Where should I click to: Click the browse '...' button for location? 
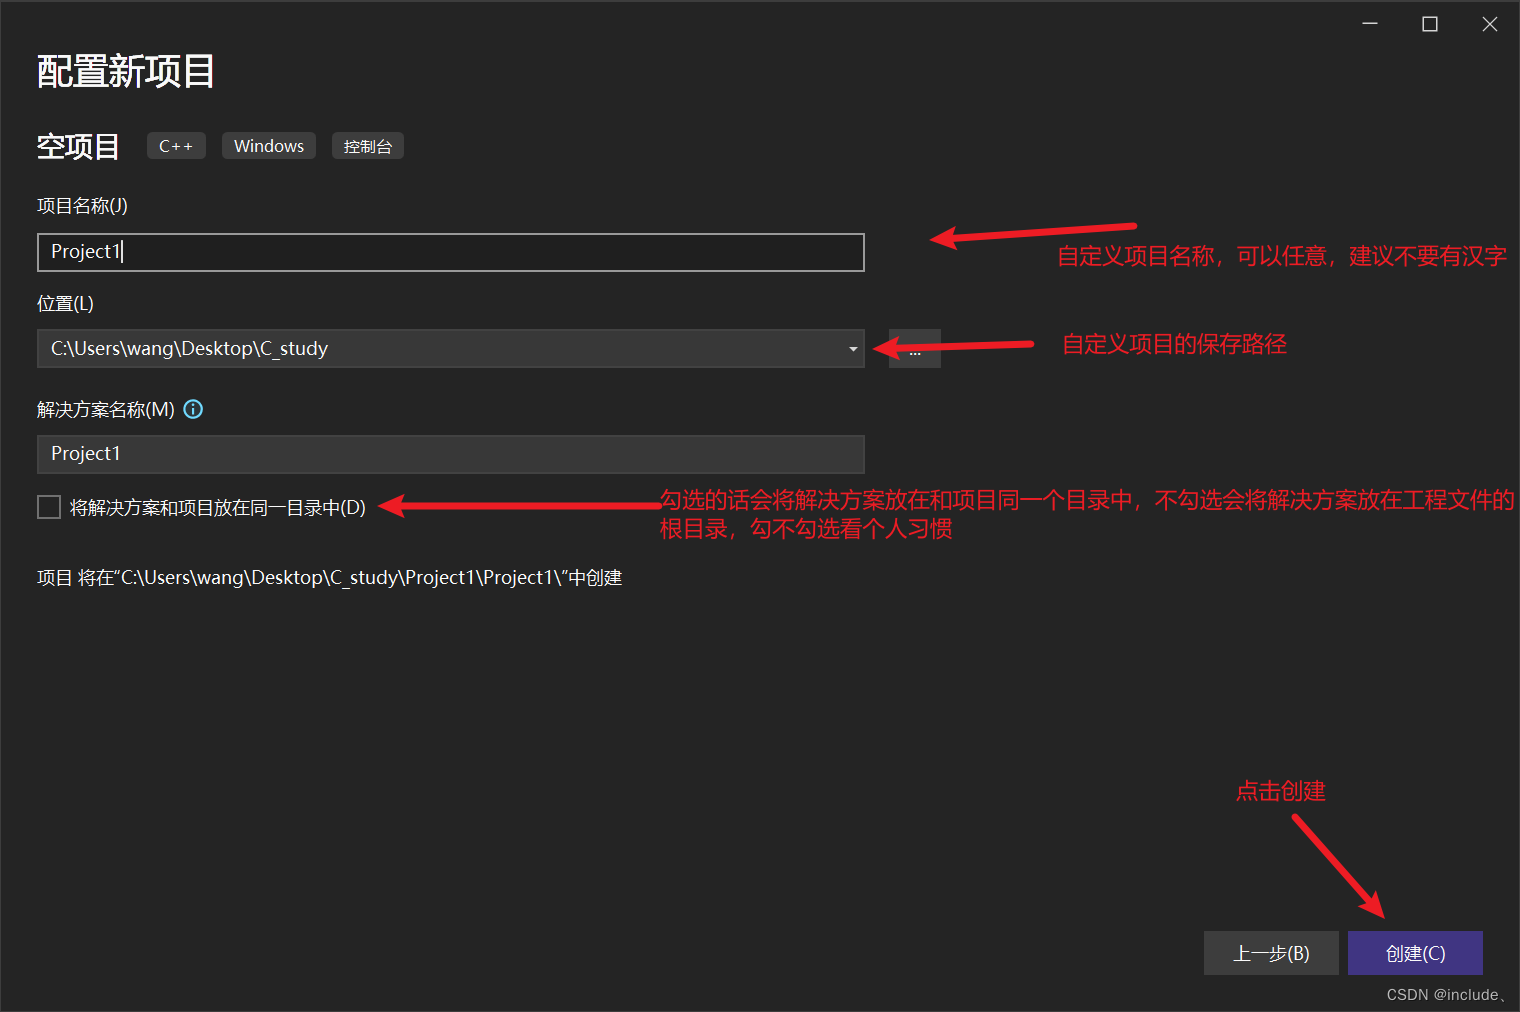point(914,349)
